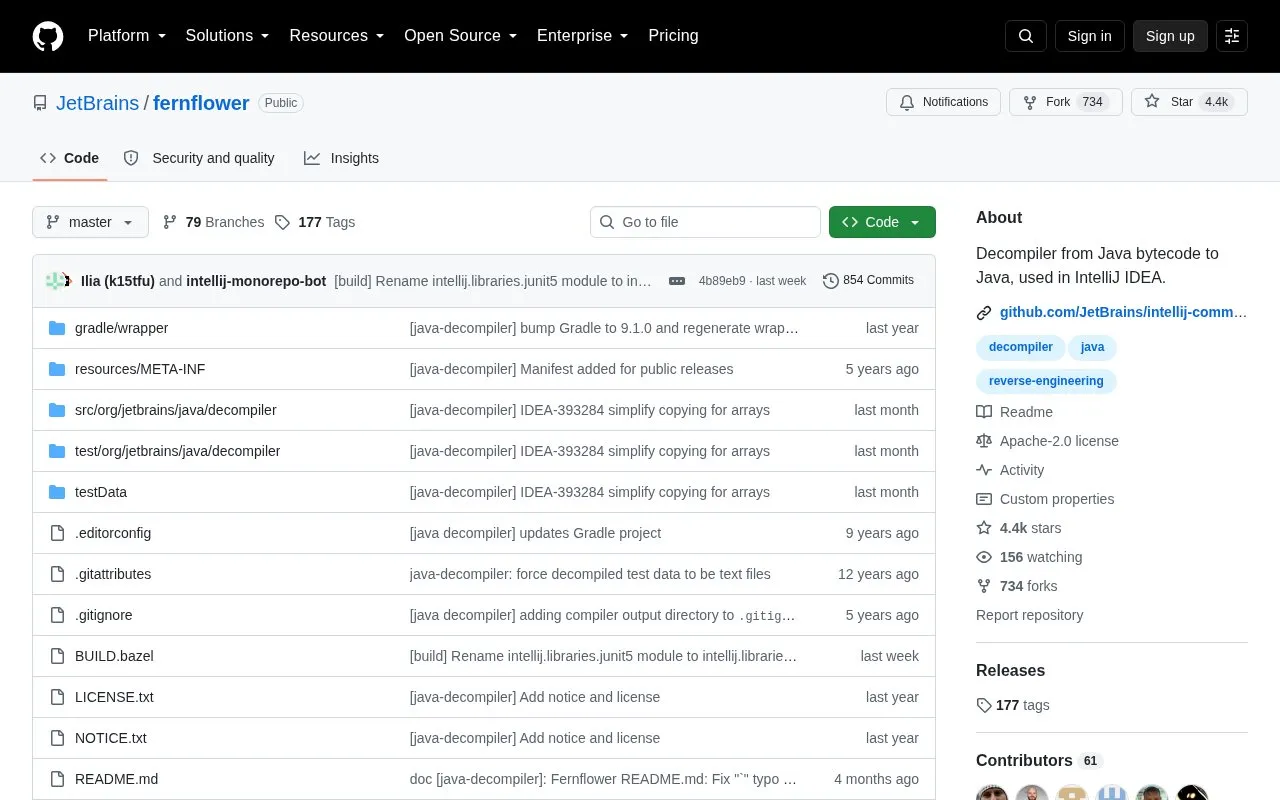The width and height of the screenshot is (1280, 800).
Task: Open the appearance settings icon button
Action: click(x=1232, y=36)
